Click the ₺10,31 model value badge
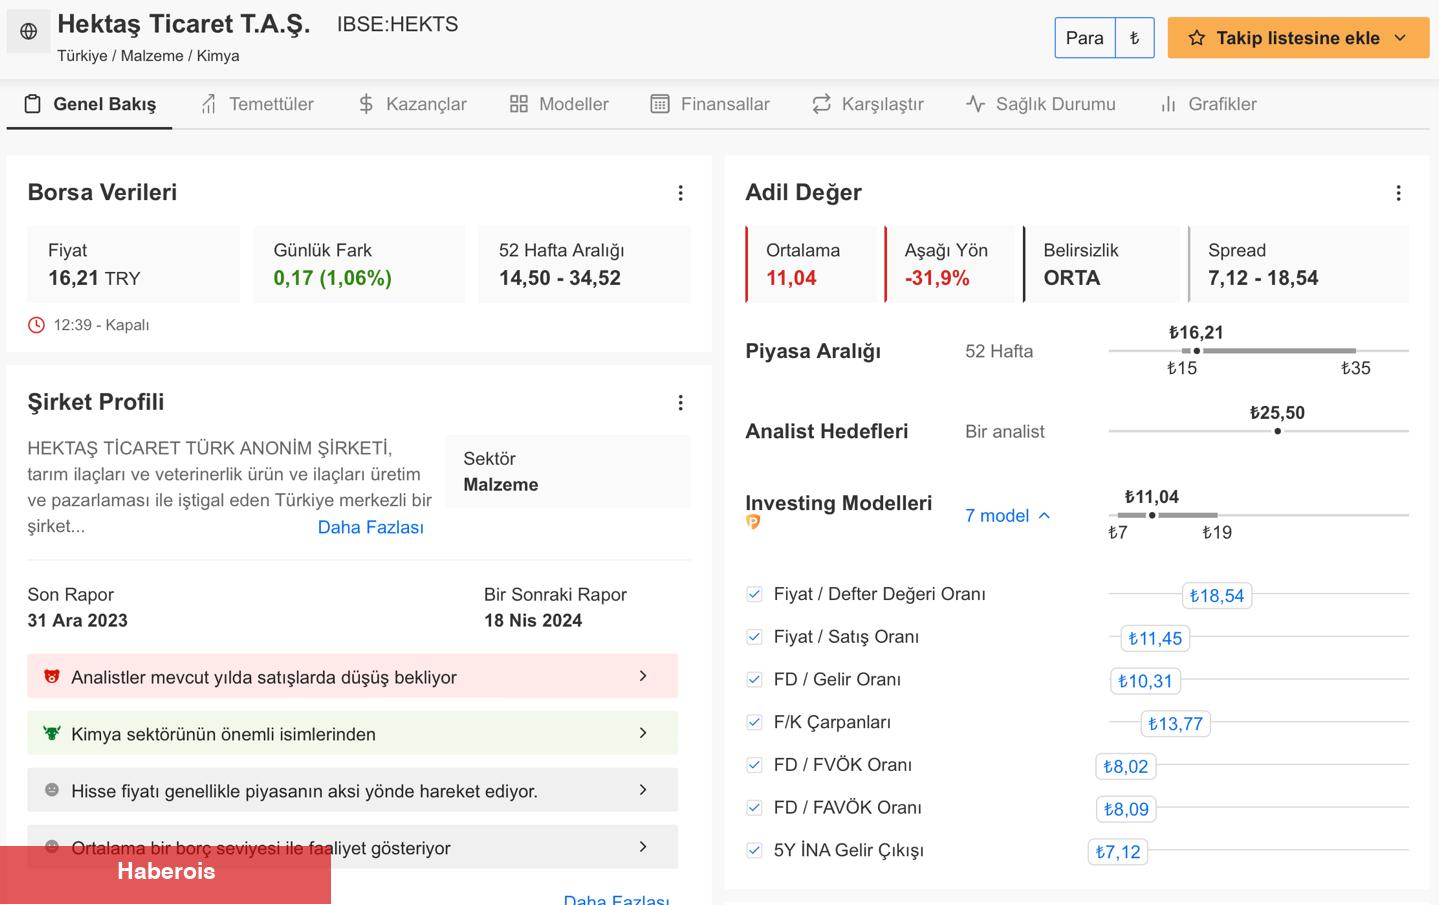1439x905 pixels. click(x=1145, y=681)
